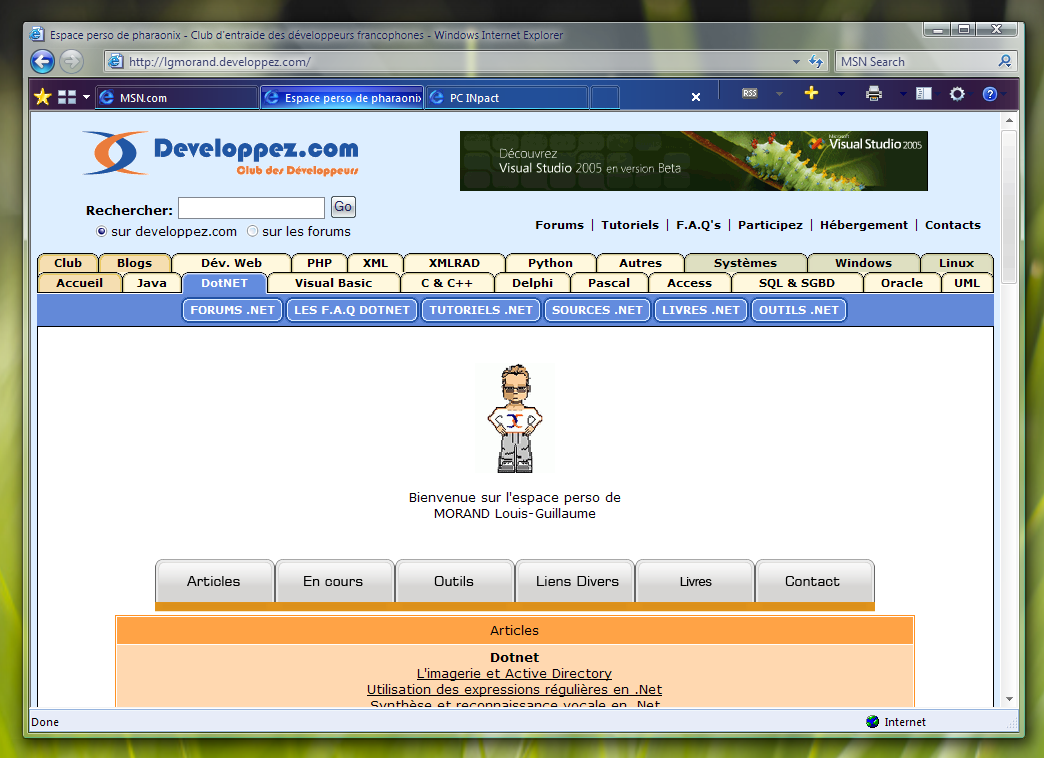Open the Quick Tabs dropdown arrow

click(x=86, y=97)
